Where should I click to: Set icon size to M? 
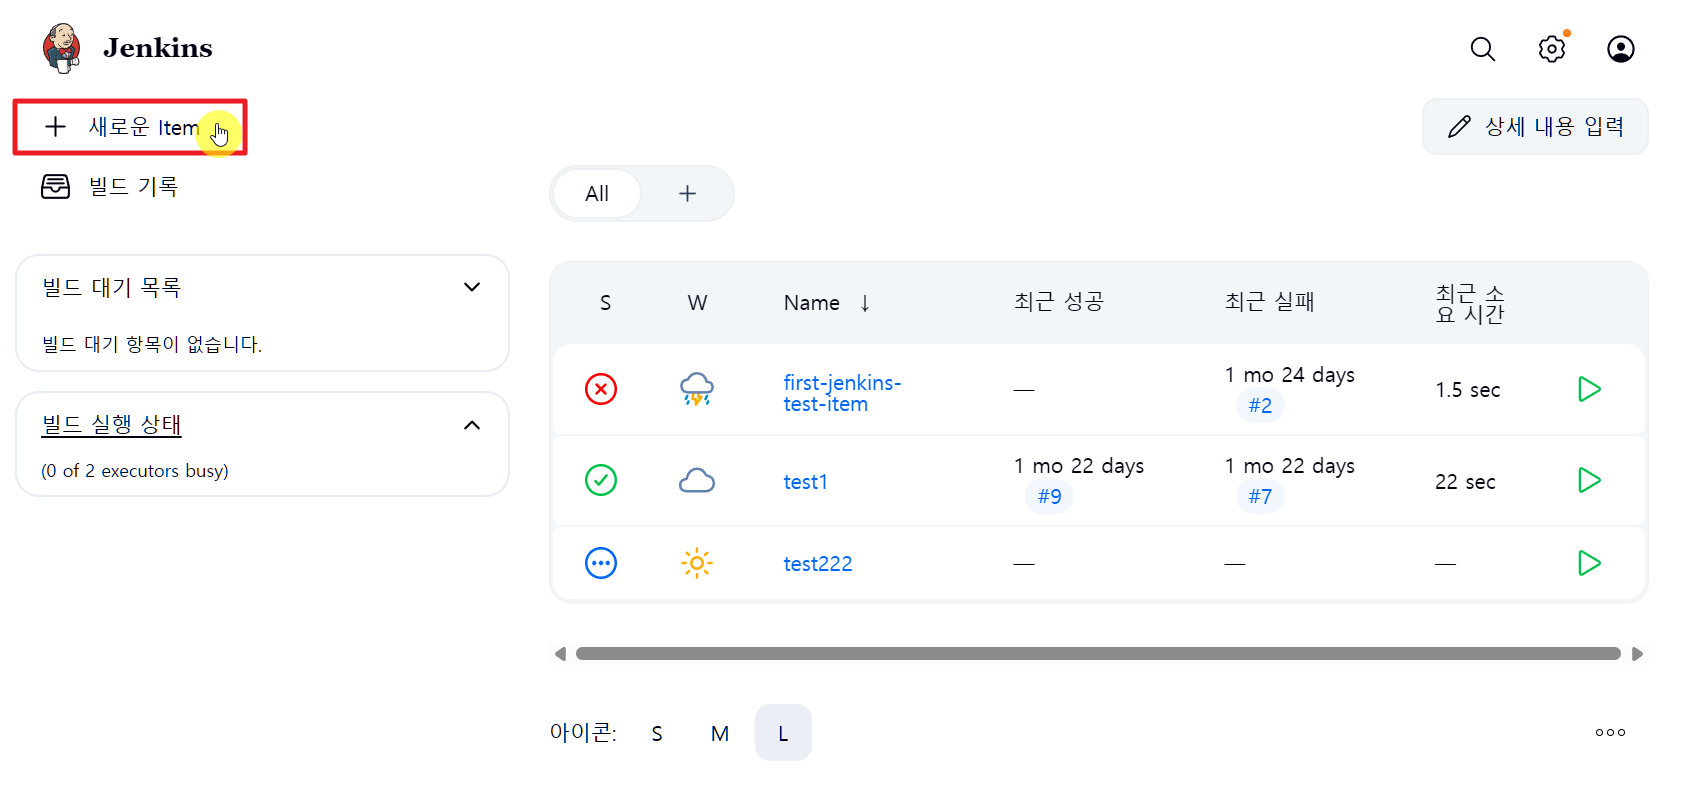pos(720,734)
